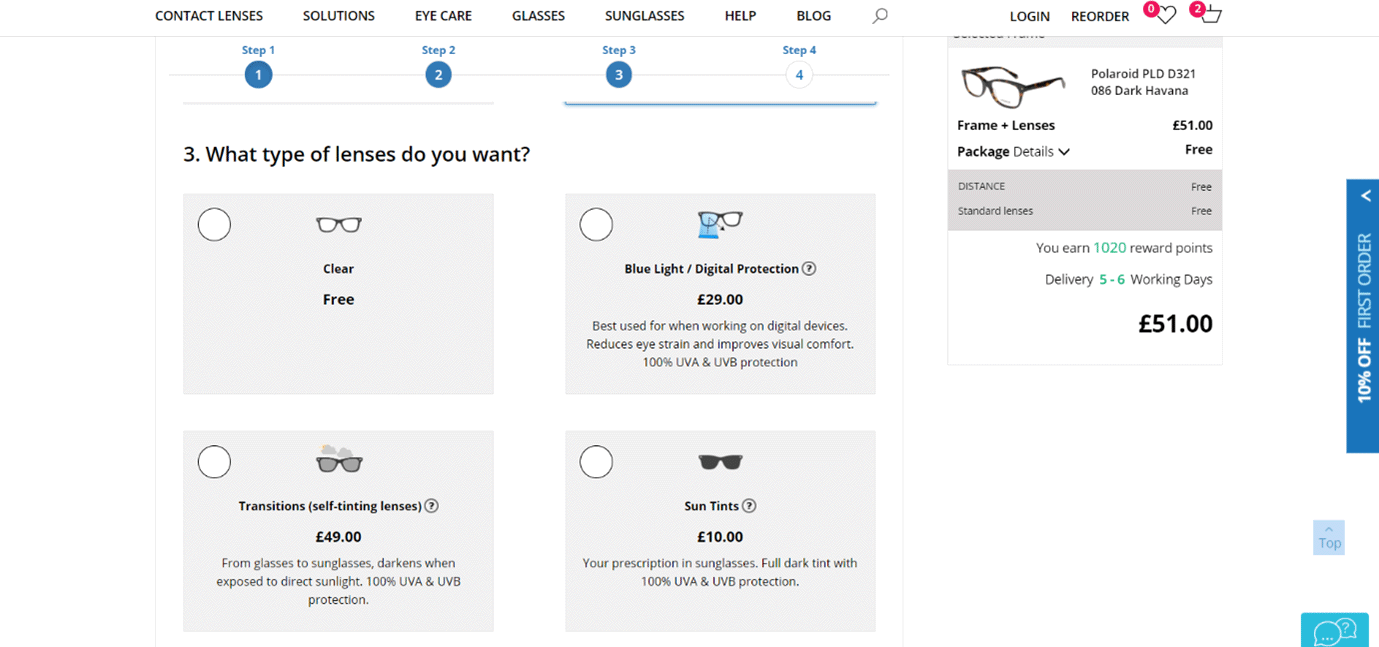Open the wishlist heart icon

click(x=1166, y=15)
